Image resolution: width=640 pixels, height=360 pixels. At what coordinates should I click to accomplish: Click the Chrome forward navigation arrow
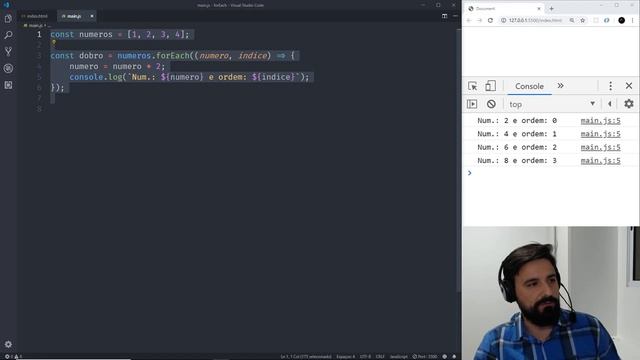click(x=480, y=20)
